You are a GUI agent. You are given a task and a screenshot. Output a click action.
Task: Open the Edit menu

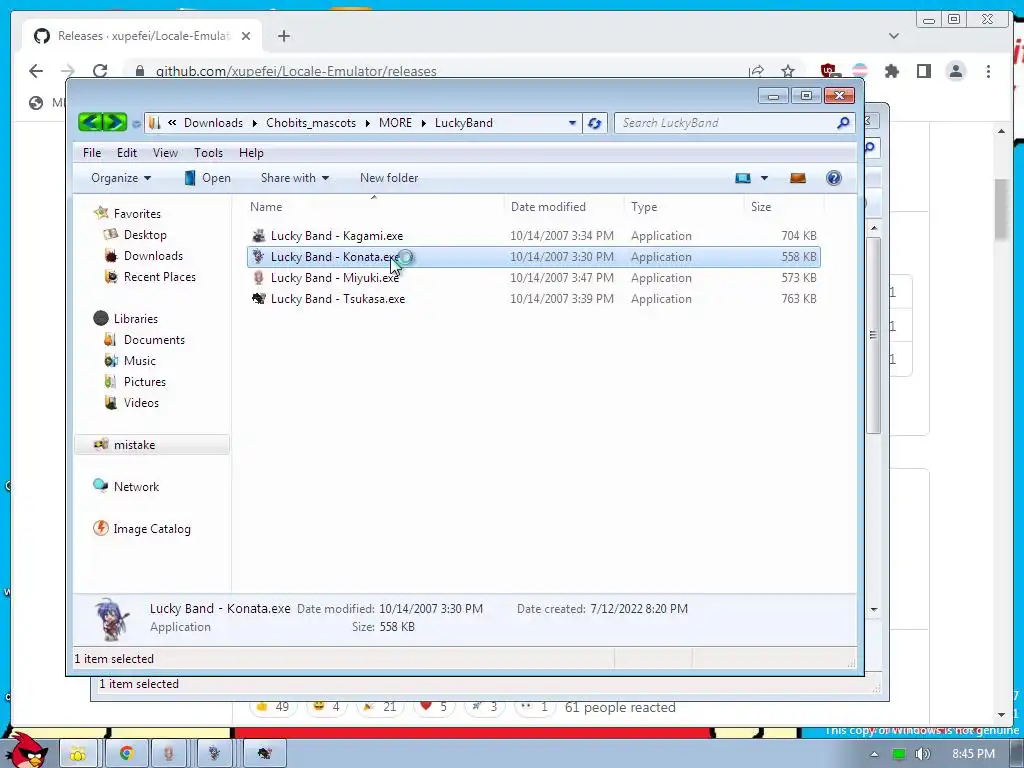coord(127,152)
